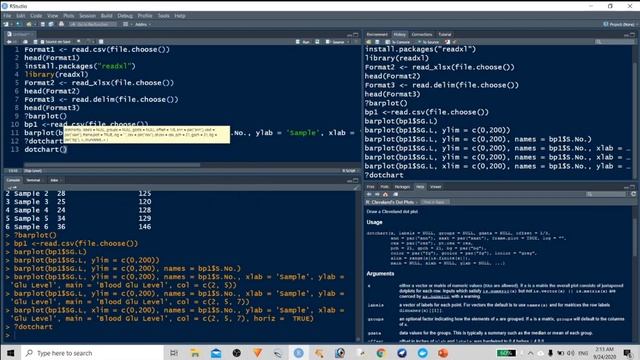Open the Project (None) dropdown
640x360 pixels.
[x=619, y=24]
